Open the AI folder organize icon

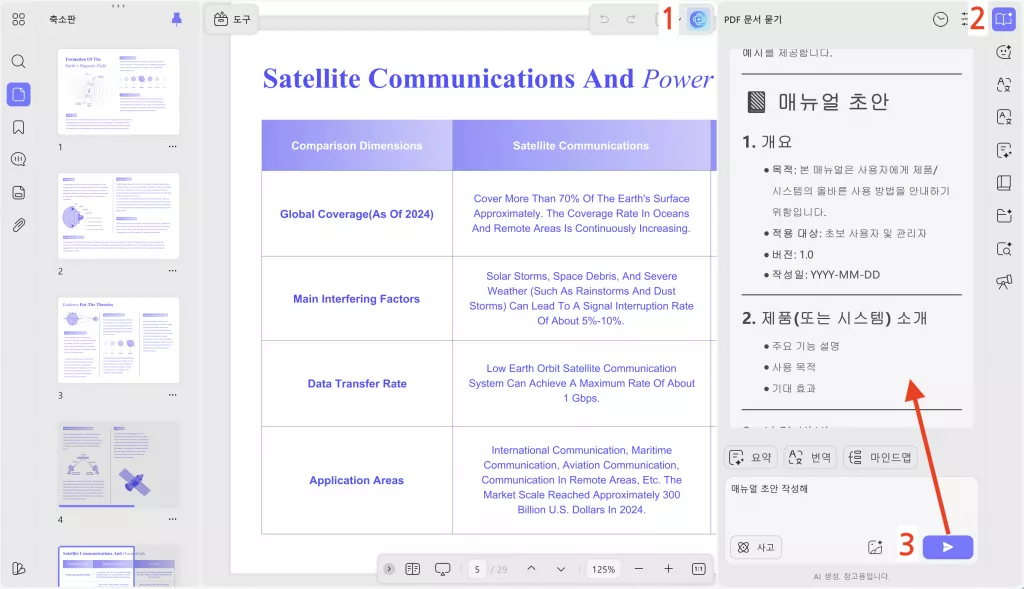point(1004,215)
